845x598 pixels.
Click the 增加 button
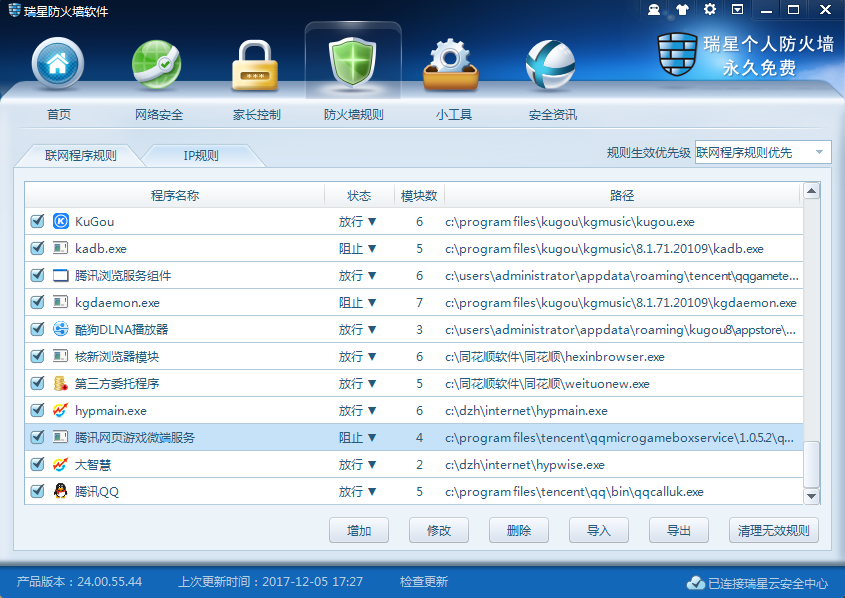click(x=359, y=530)
